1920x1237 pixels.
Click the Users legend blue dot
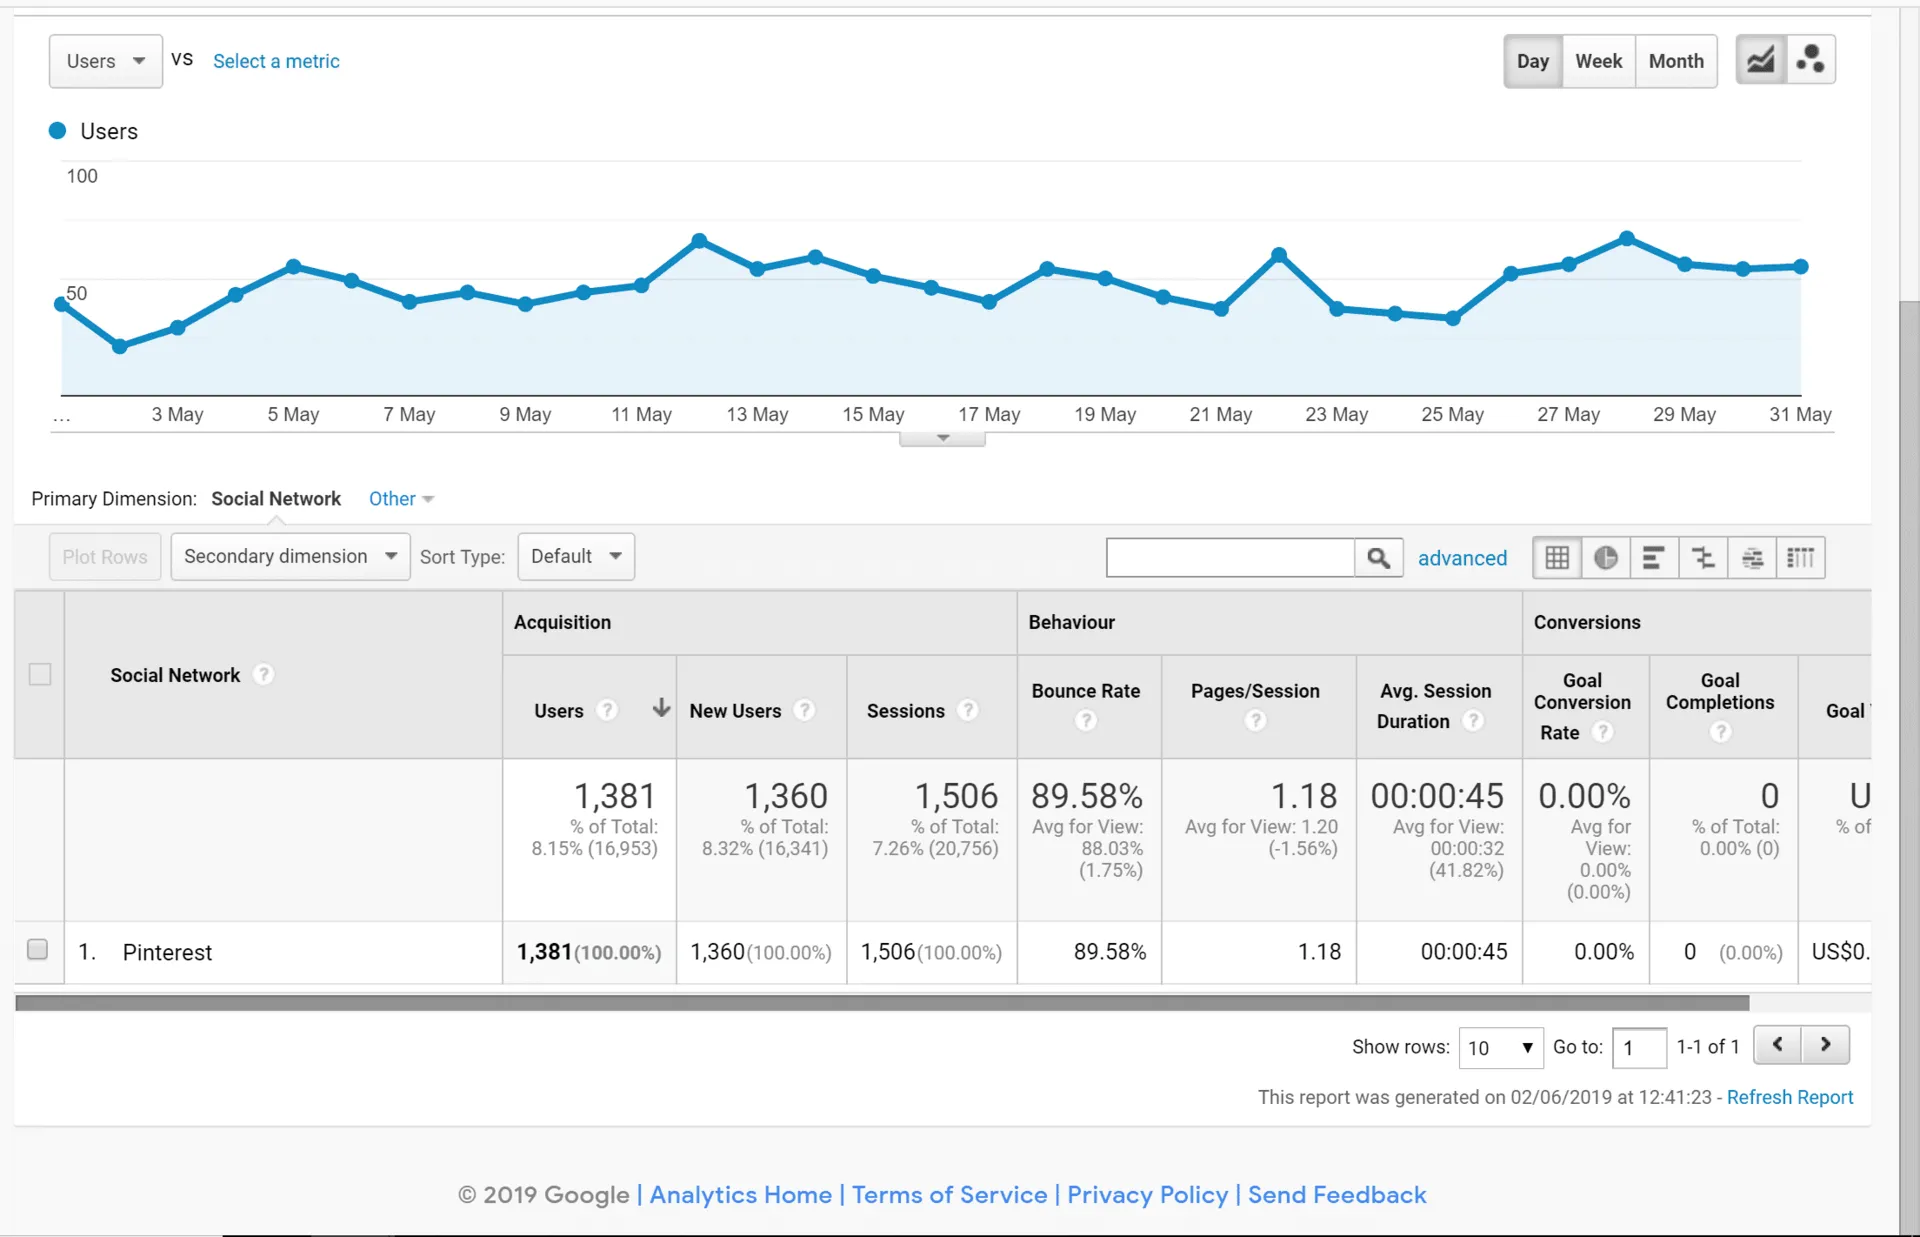[58, 130]
